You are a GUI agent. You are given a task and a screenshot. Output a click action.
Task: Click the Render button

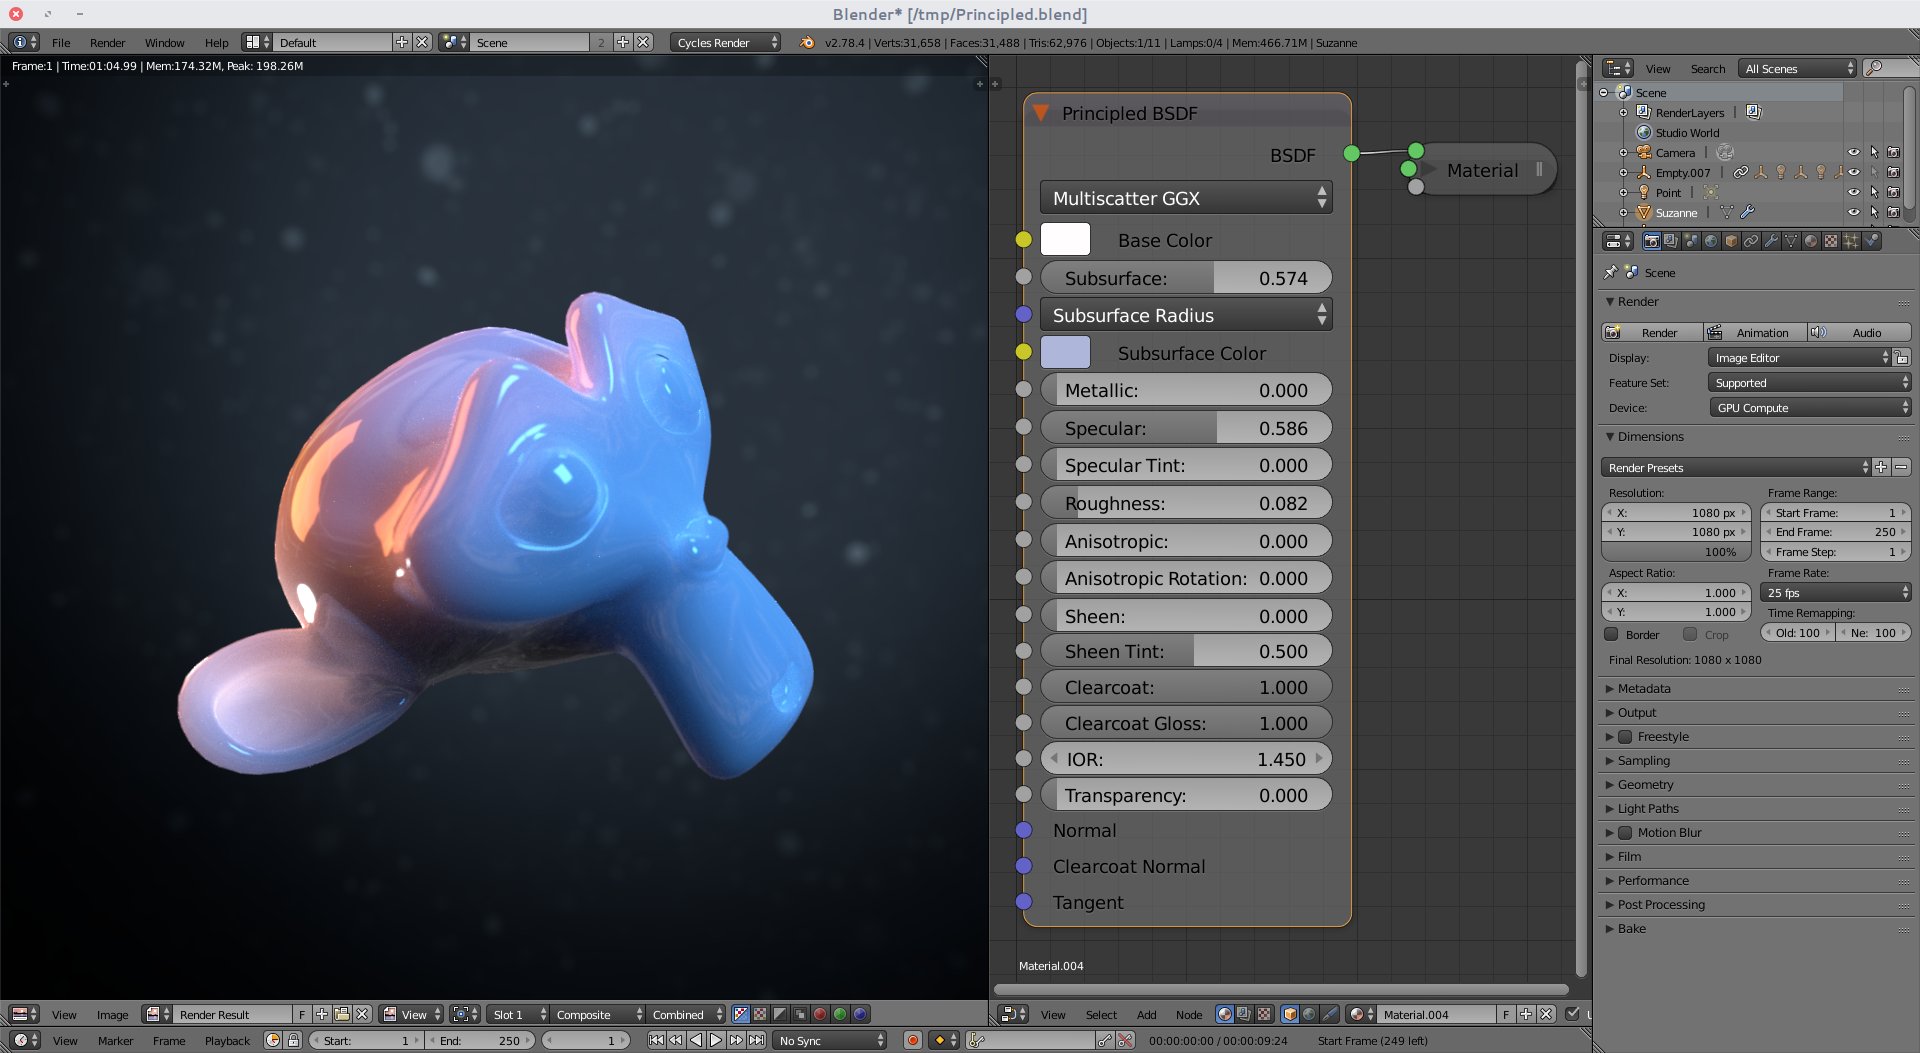(x=1652, y=333)
